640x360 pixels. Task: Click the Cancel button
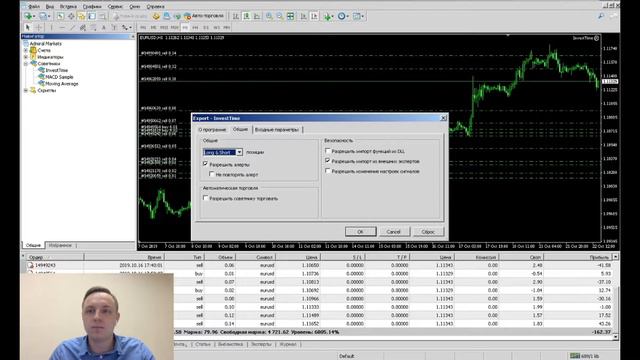coord(393,231)
